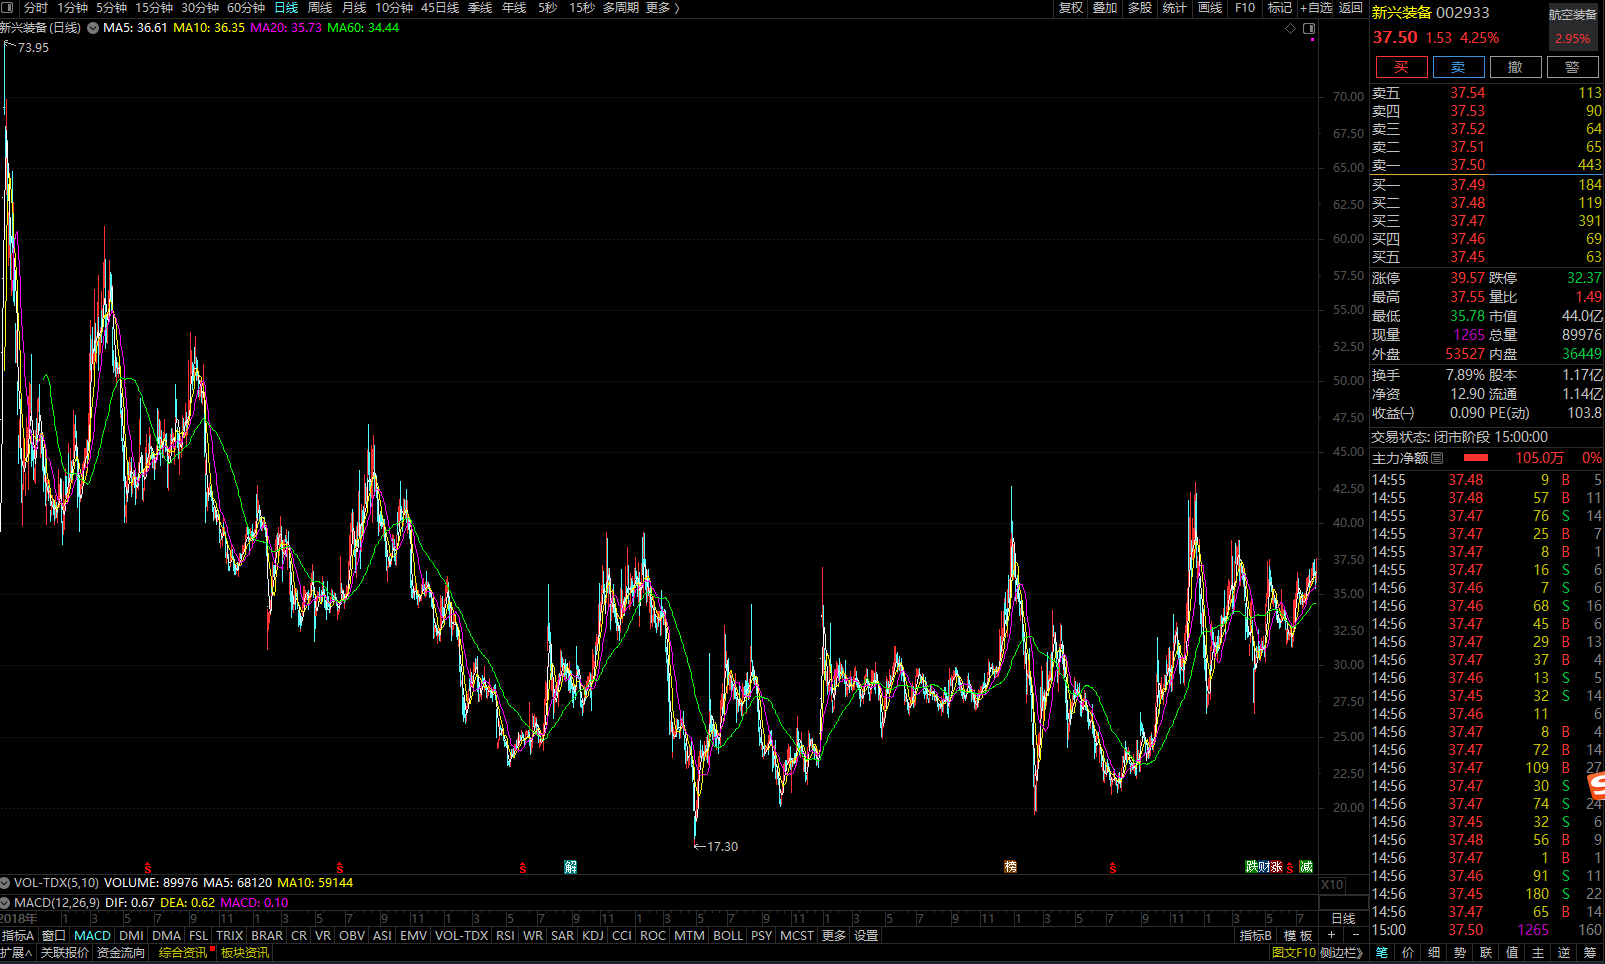Select the BOLL indicator tab
The width and height of the screenshot is (1605, 964).
pos(728,936)
